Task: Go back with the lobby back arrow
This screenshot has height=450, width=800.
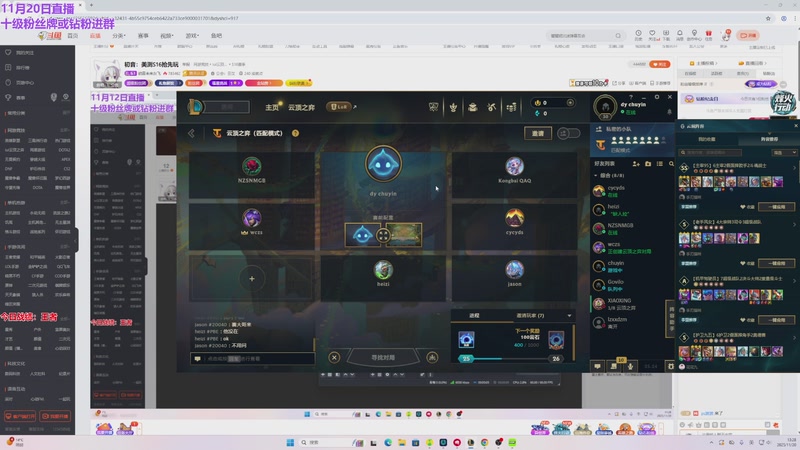Action: [x=191, y=133]
